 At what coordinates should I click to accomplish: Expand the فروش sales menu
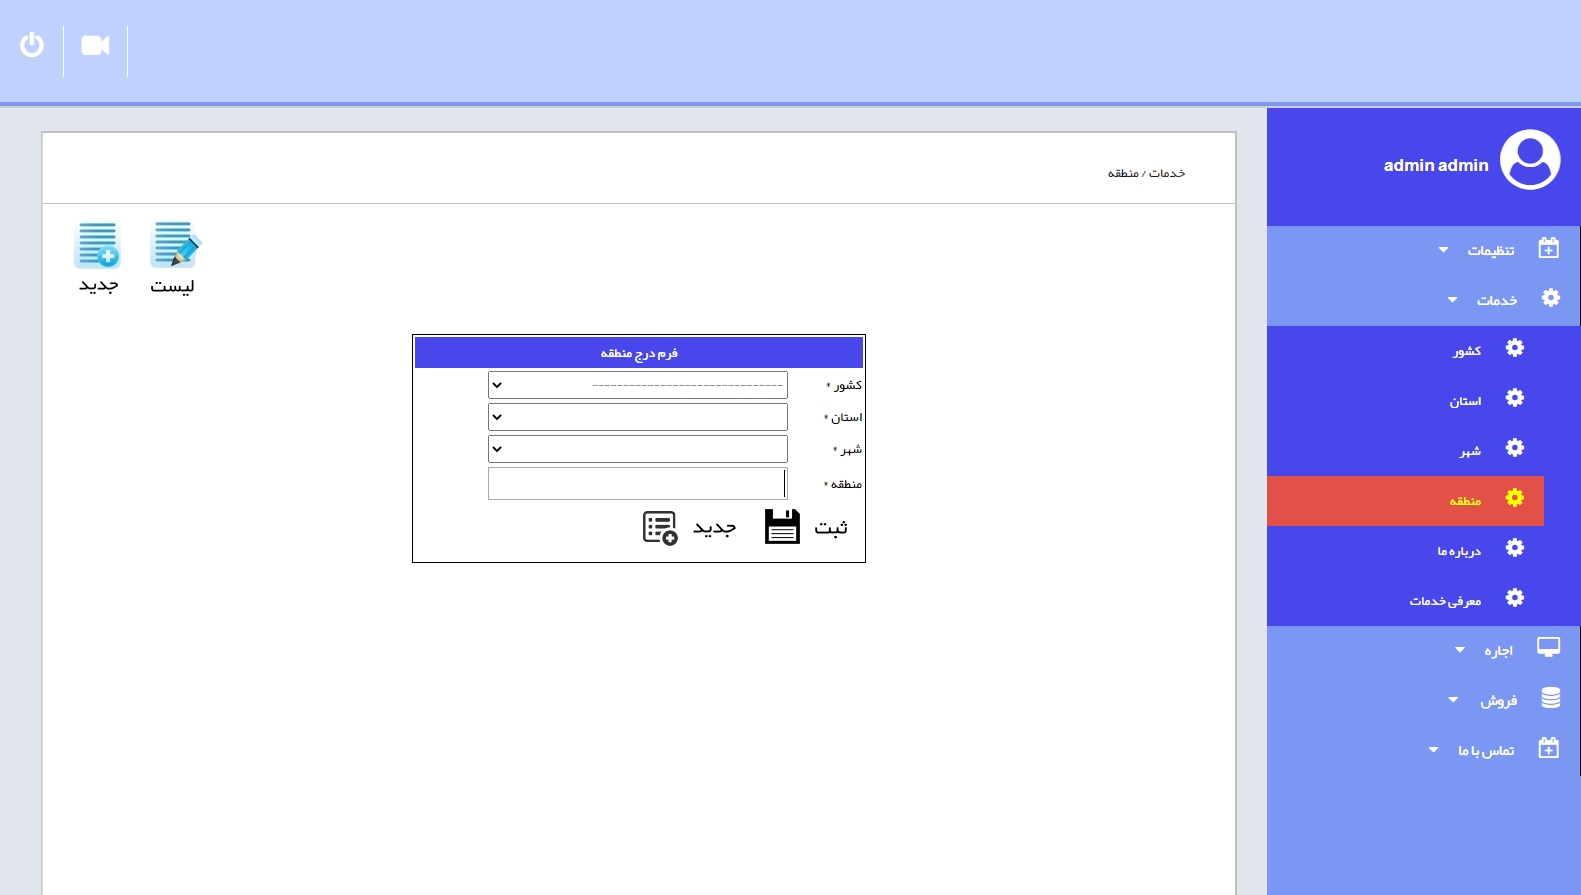(1497, 700)
